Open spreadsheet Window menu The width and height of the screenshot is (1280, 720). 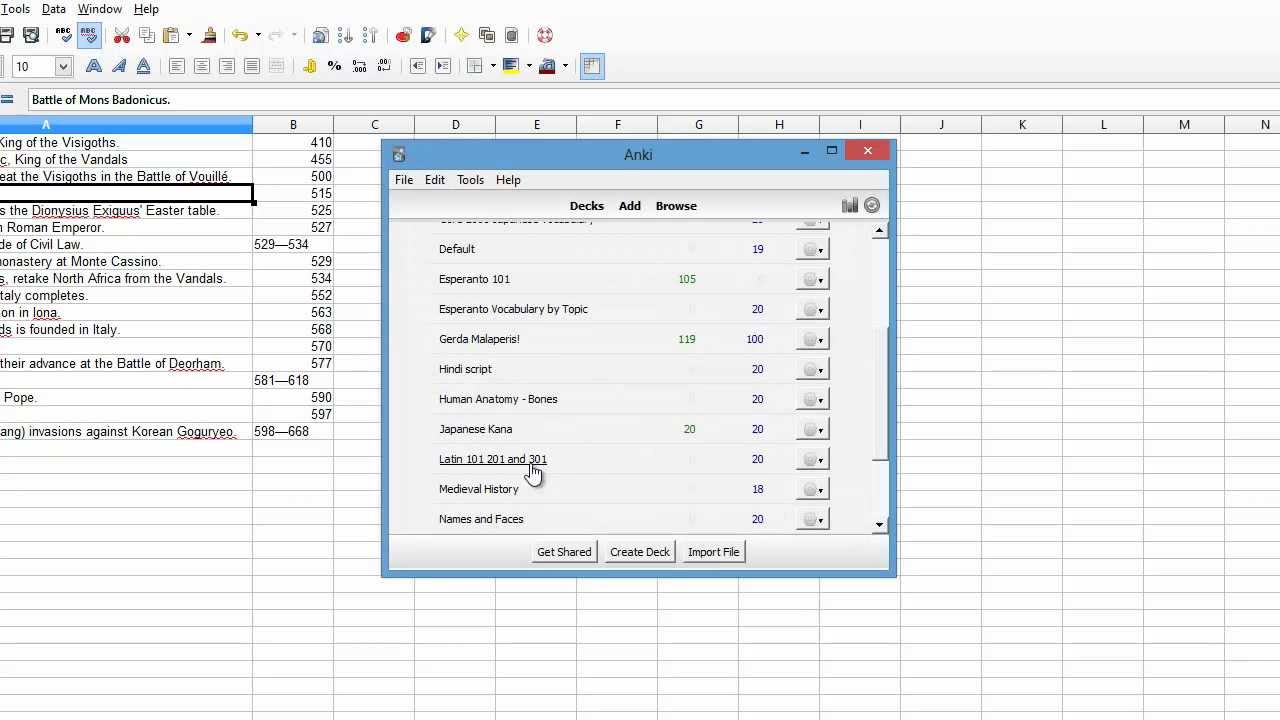100,9
